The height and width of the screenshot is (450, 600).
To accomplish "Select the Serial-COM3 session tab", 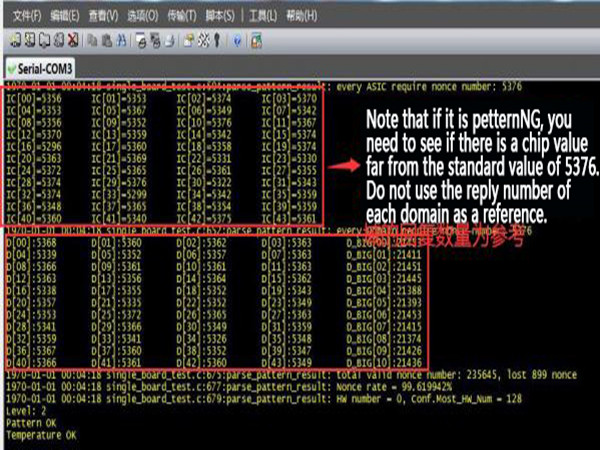I will pyautogui.click(x=40, y=69).
